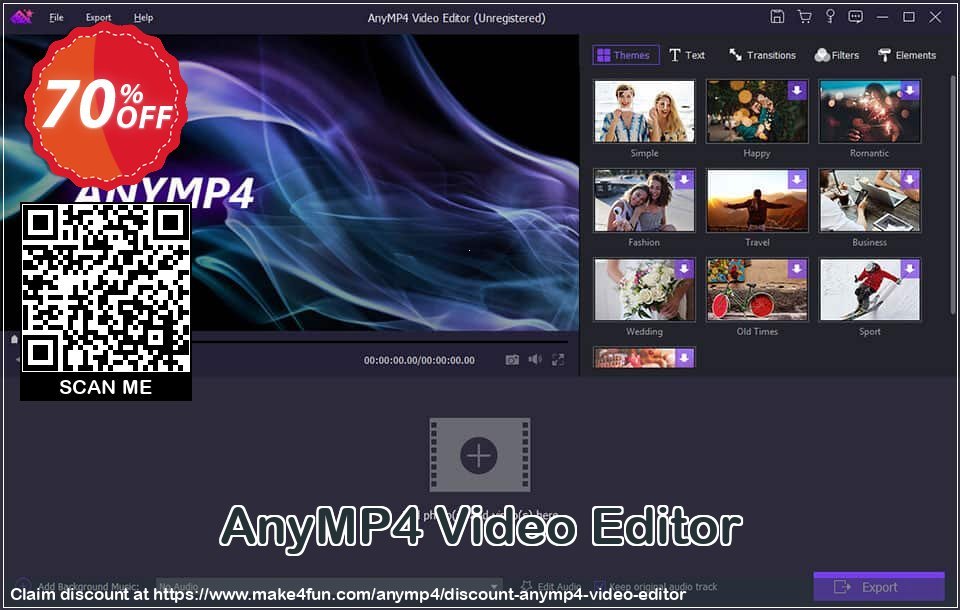Switch to the Themes tab
Image resolution: width=960 pixels, height=610 pixels.
click(625, 55)
